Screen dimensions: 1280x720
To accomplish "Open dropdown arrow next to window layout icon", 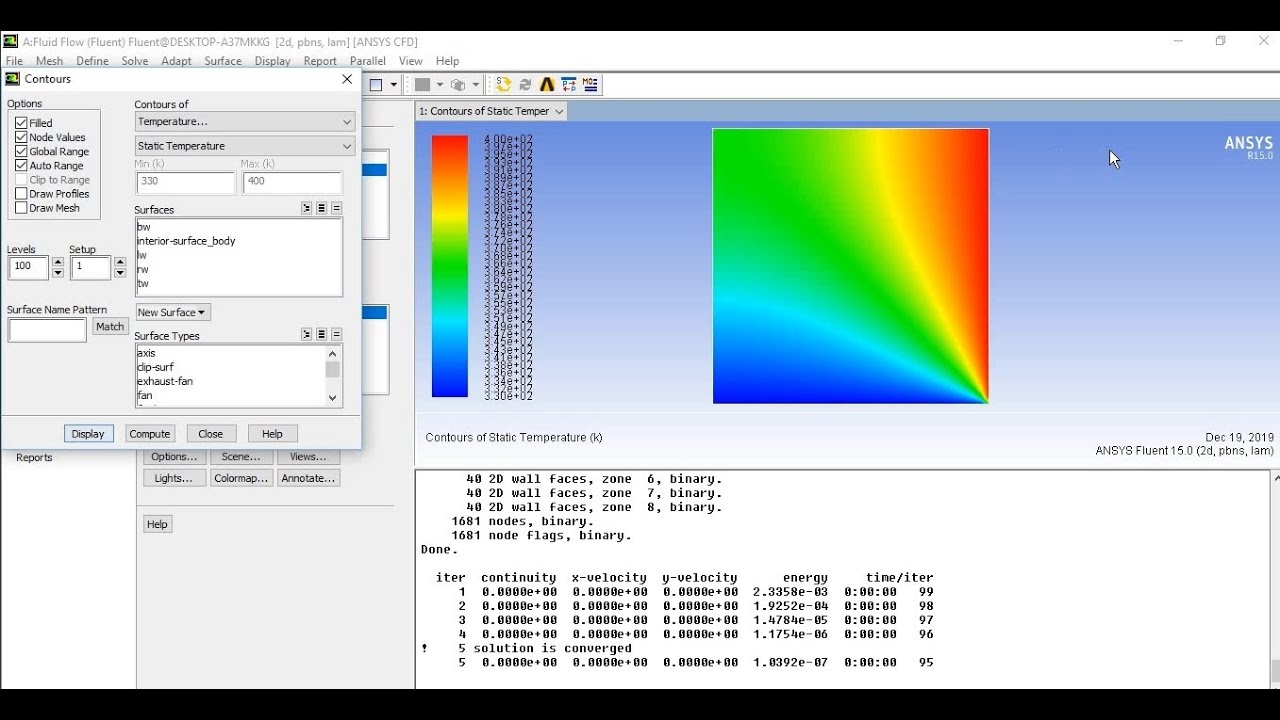I will point(394,85).
